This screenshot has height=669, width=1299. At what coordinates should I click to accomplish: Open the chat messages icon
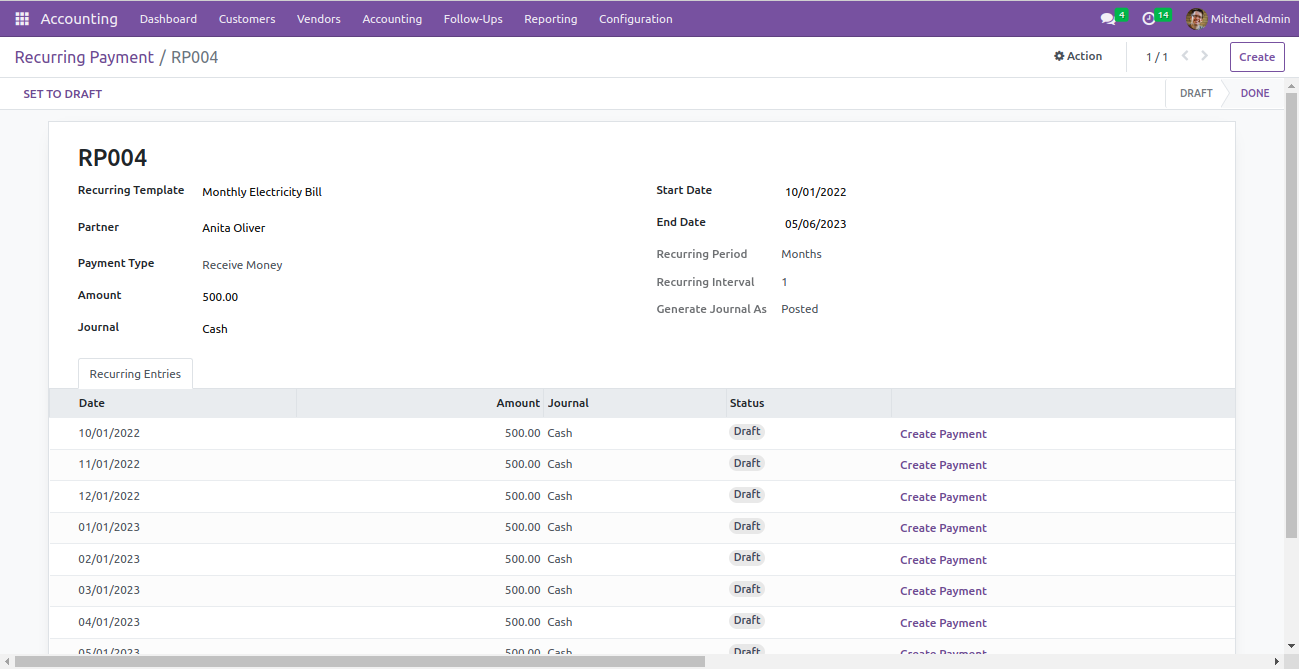click(x=1108, y=19)
